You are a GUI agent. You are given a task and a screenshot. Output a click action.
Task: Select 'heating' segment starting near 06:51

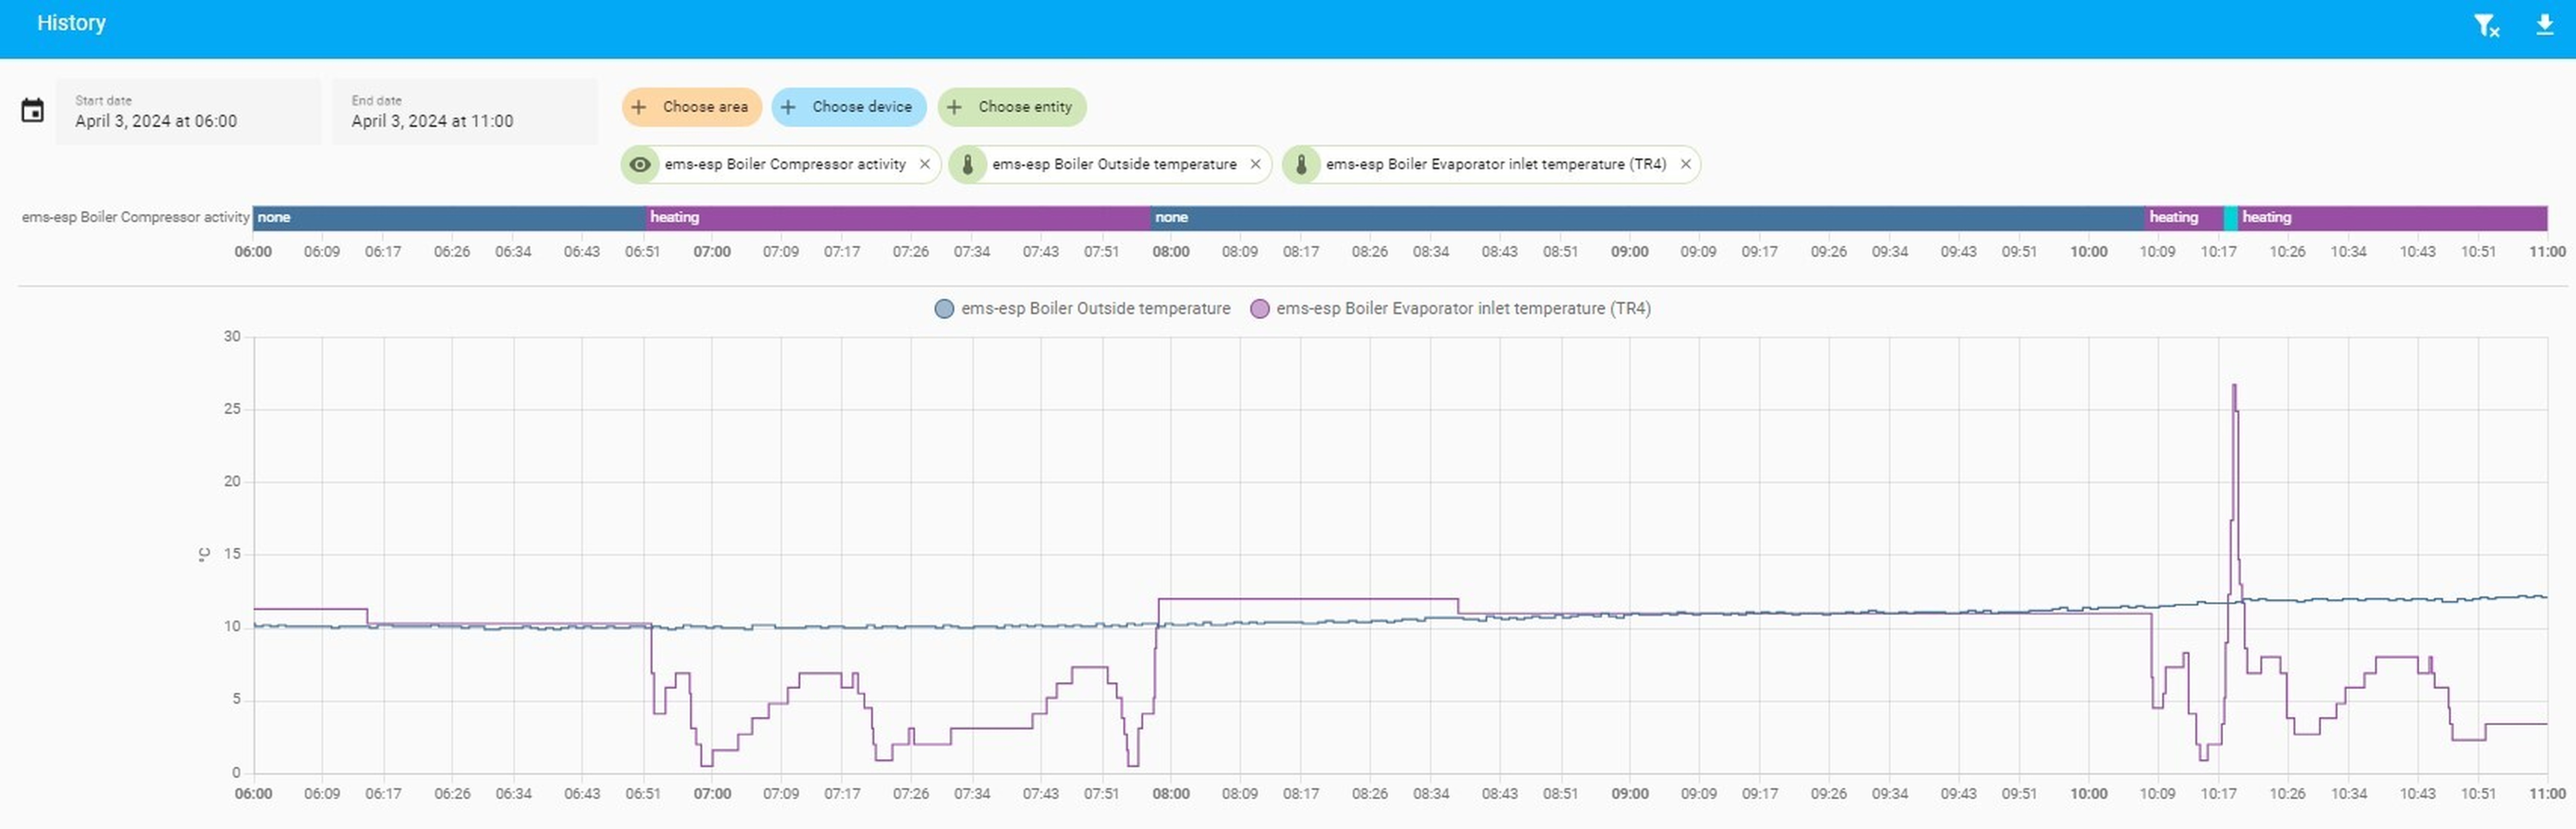click(898, 218)
